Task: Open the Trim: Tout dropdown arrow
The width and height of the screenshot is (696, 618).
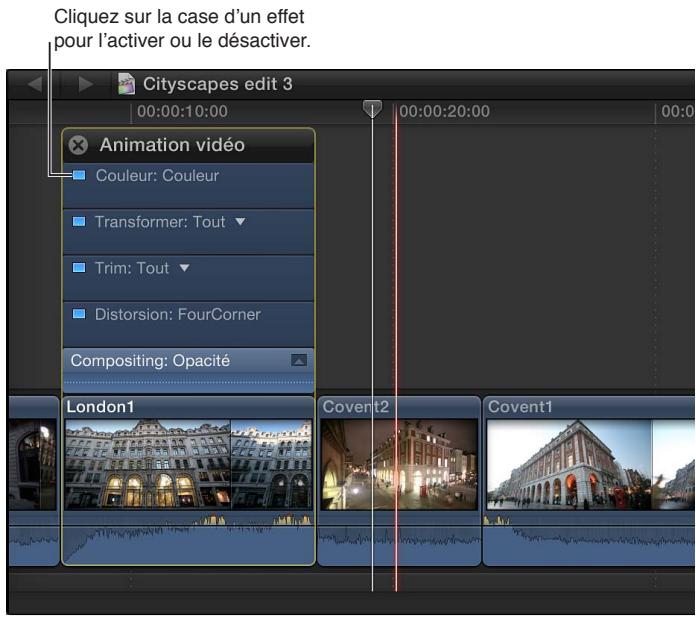Action: pyautogui.click(x=184, y=268)
